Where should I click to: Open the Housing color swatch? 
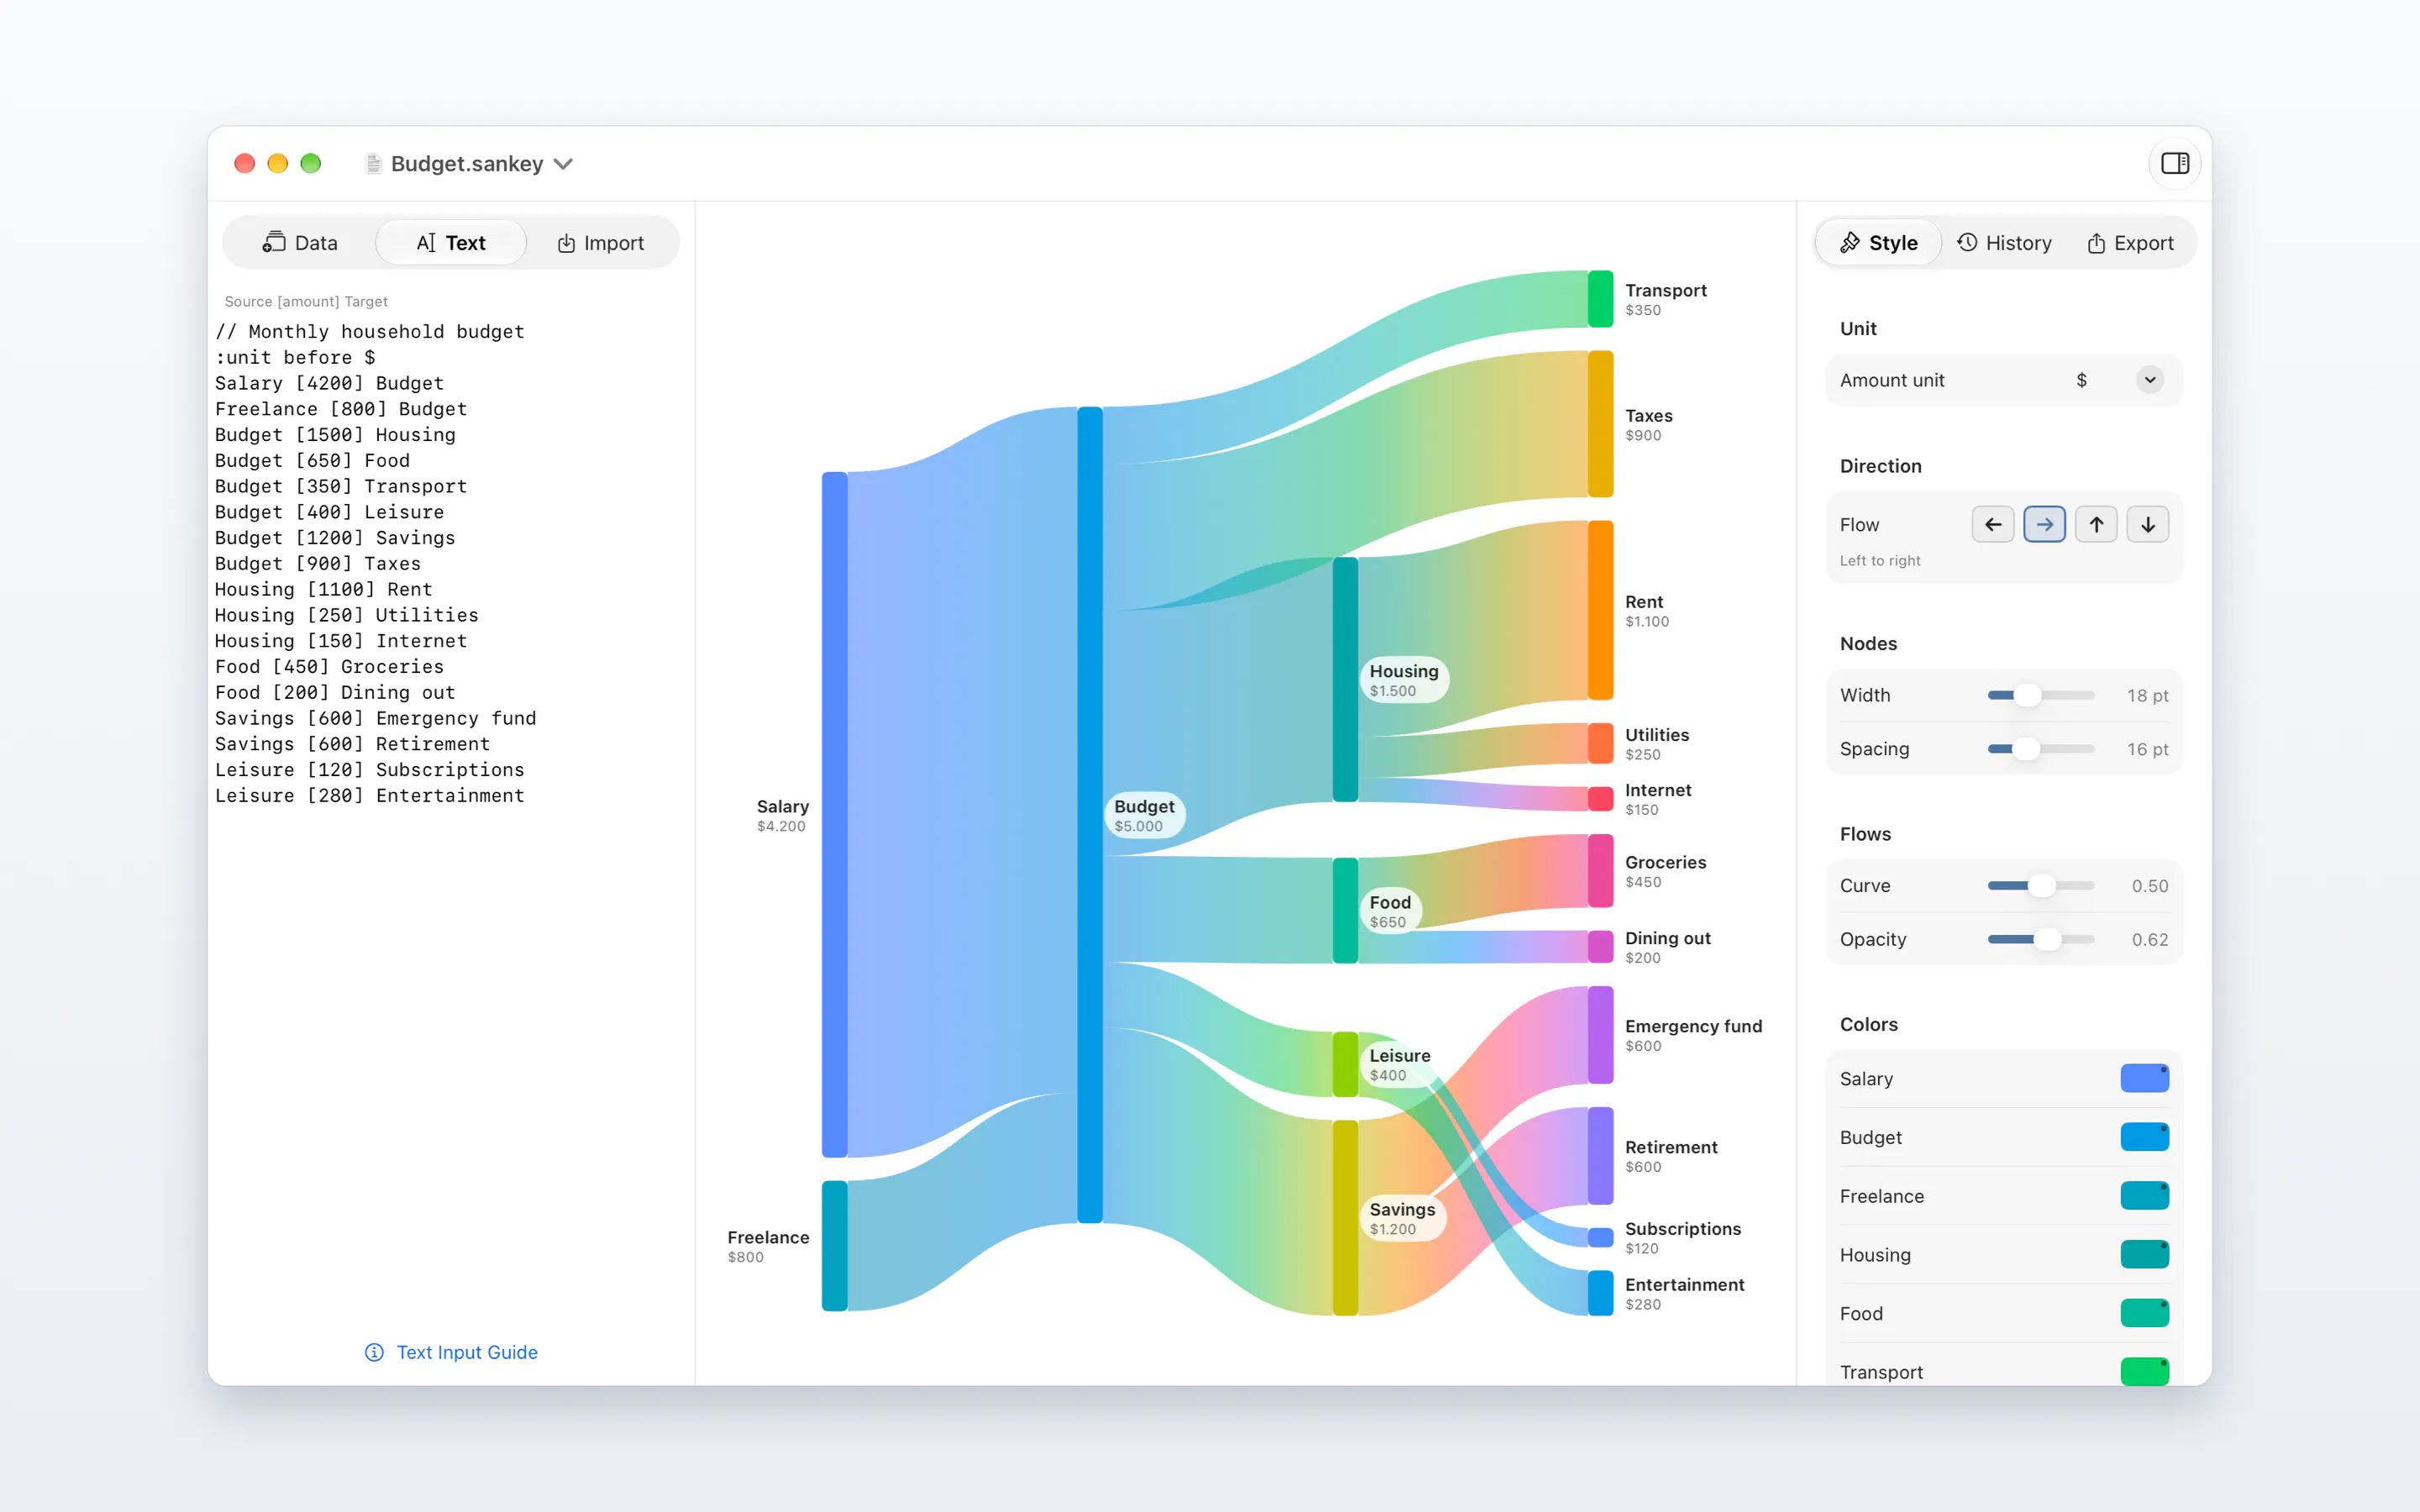tap(2144, 1254)
